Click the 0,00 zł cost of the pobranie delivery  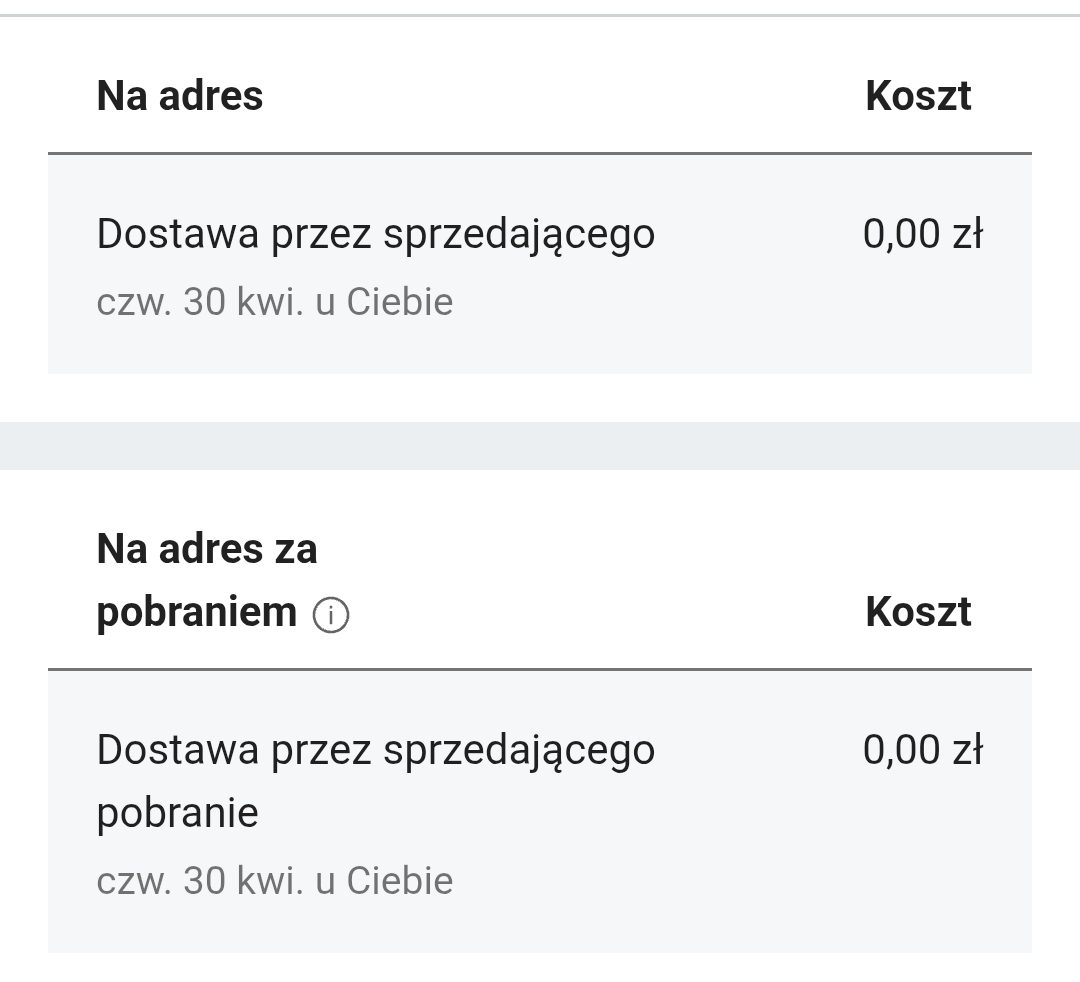922,750
